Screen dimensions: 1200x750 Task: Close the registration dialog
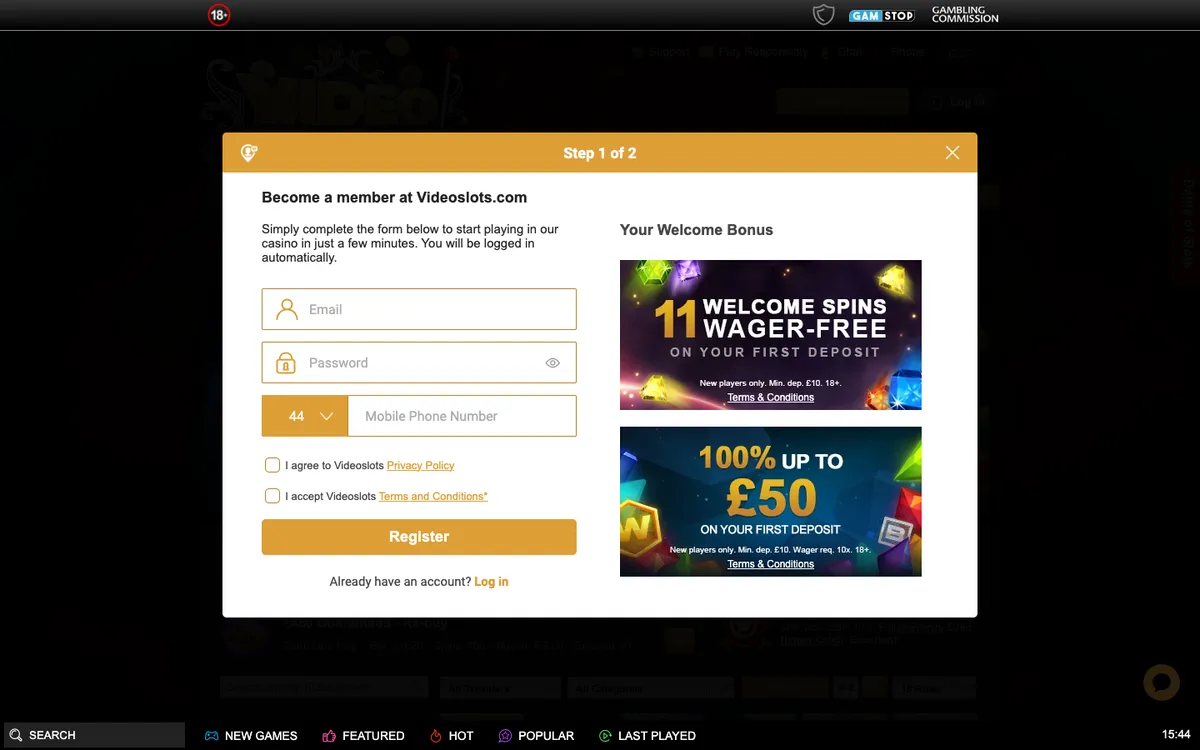click(x=952, y=153)
